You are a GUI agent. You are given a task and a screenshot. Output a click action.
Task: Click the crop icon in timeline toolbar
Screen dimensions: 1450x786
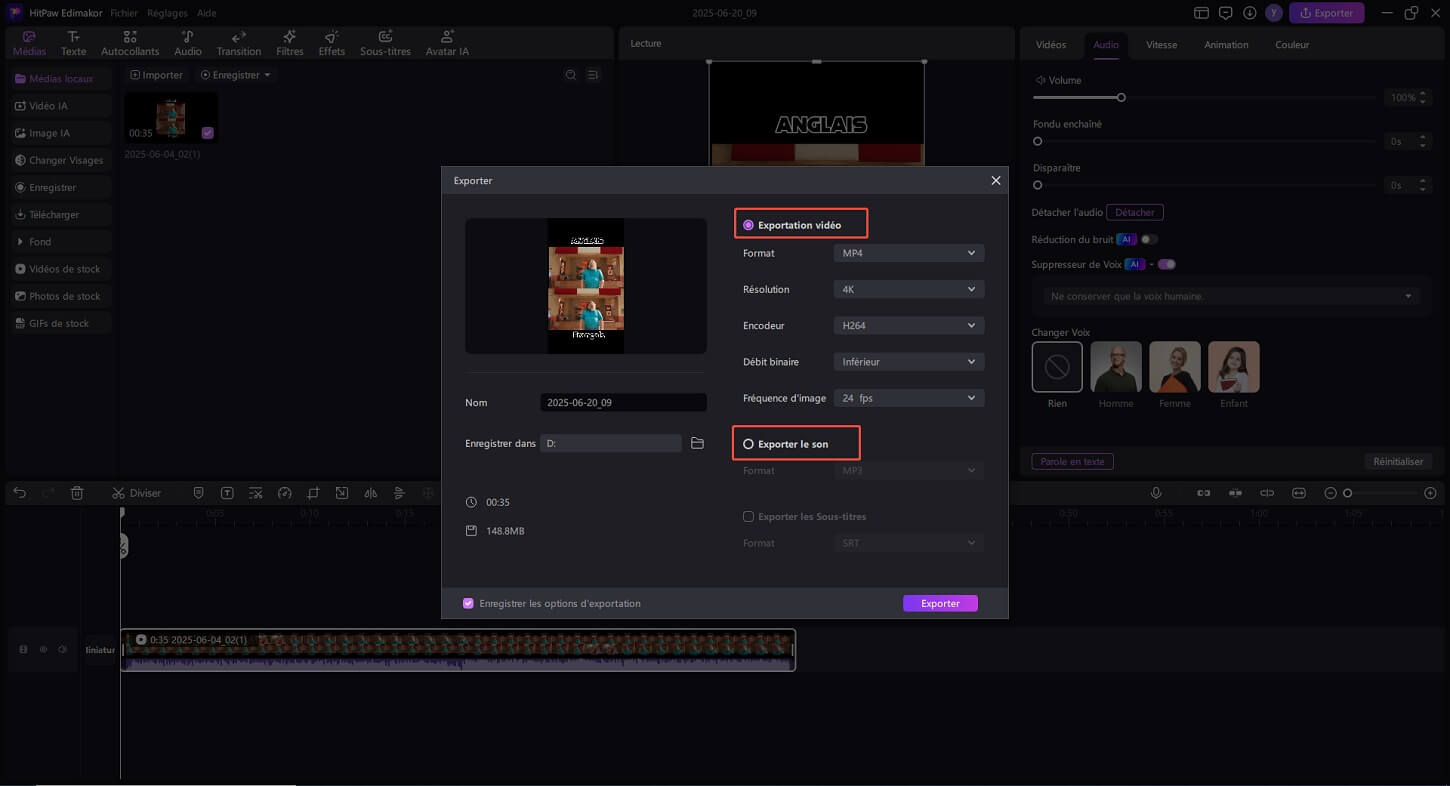pyautogui.click(x=313, y=493)
